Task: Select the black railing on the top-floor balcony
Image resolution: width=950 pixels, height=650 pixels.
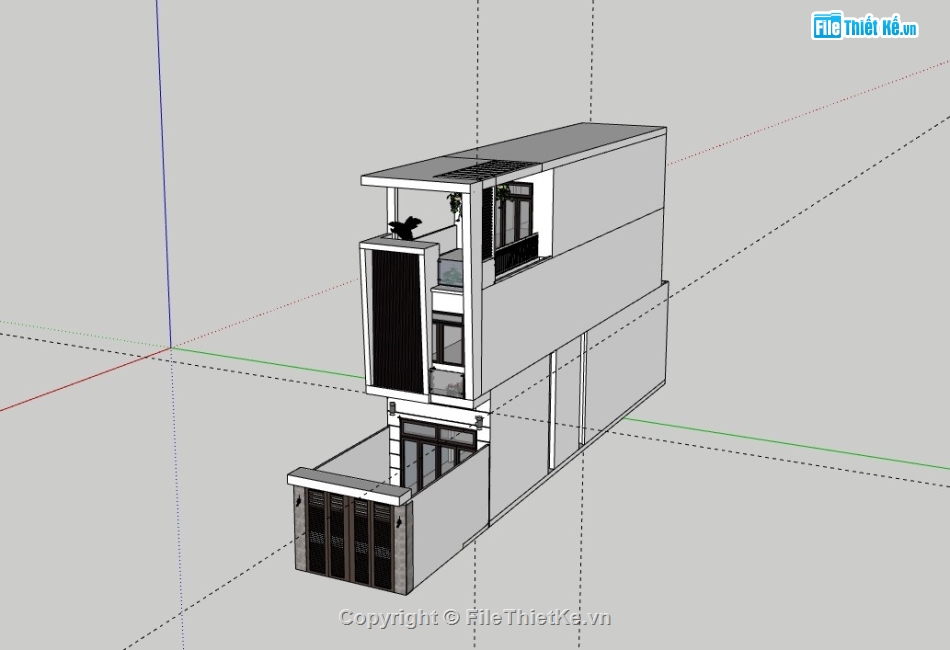Action: pos(516,254)
